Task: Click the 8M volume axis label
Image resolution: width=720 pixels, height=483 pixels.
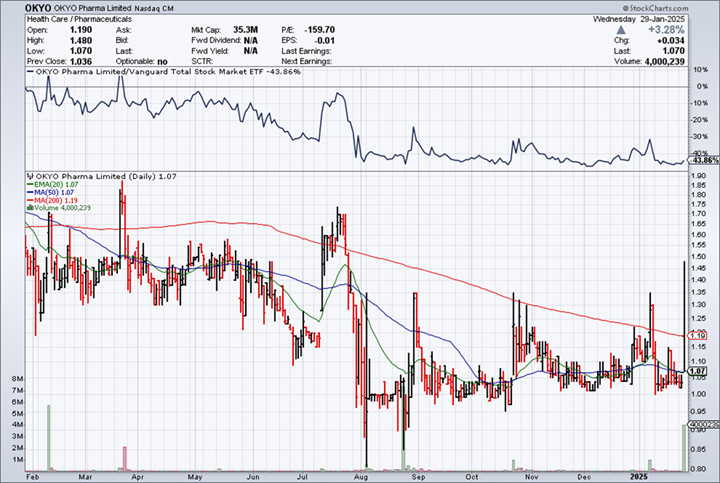Action: point(17,379)
